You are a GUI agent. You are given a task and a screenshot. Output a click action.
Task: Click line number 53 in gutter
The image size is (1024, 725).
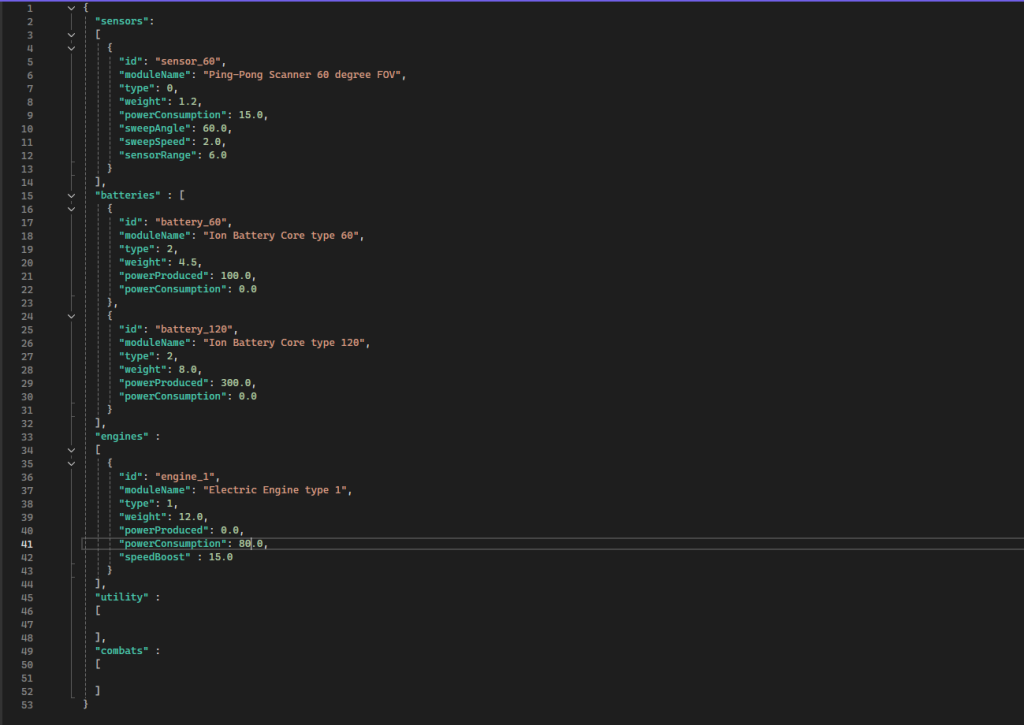[28, 704]
